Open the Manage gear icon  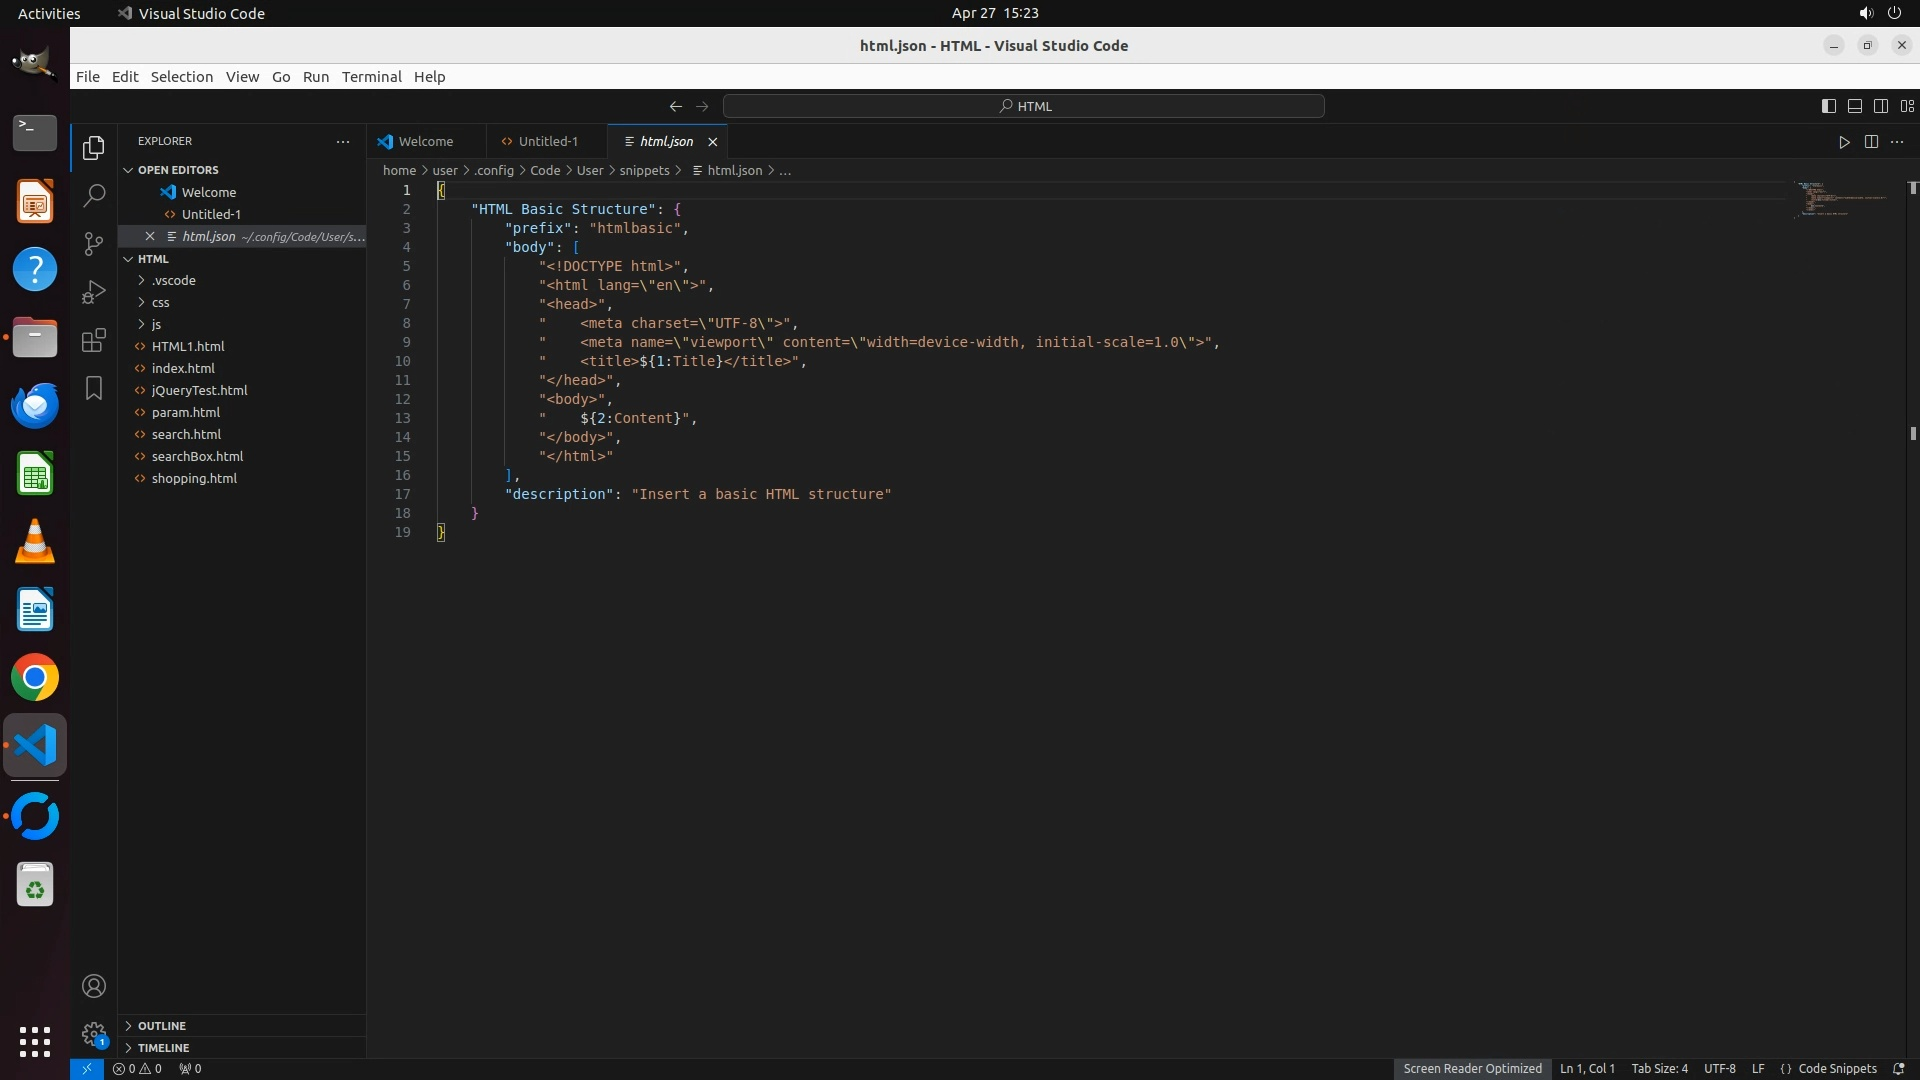tap(94, 1034)
